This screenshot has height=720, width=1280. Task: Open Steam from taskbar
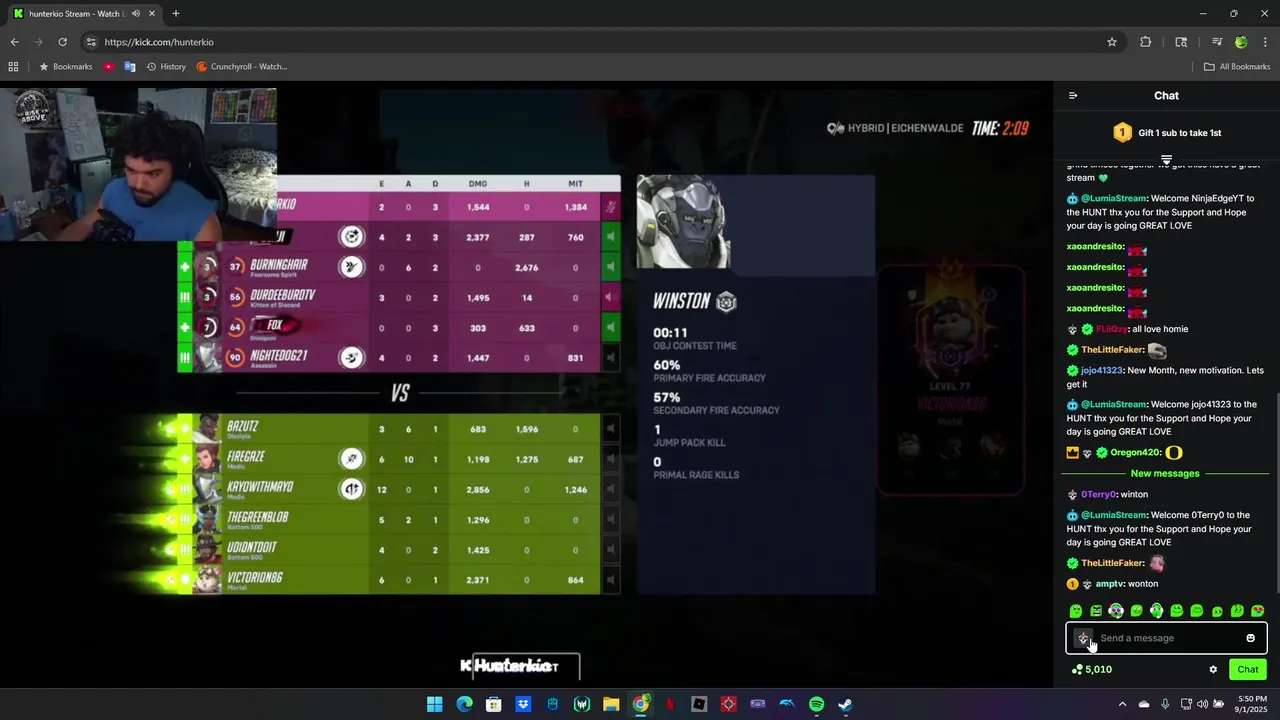point(845,704)
